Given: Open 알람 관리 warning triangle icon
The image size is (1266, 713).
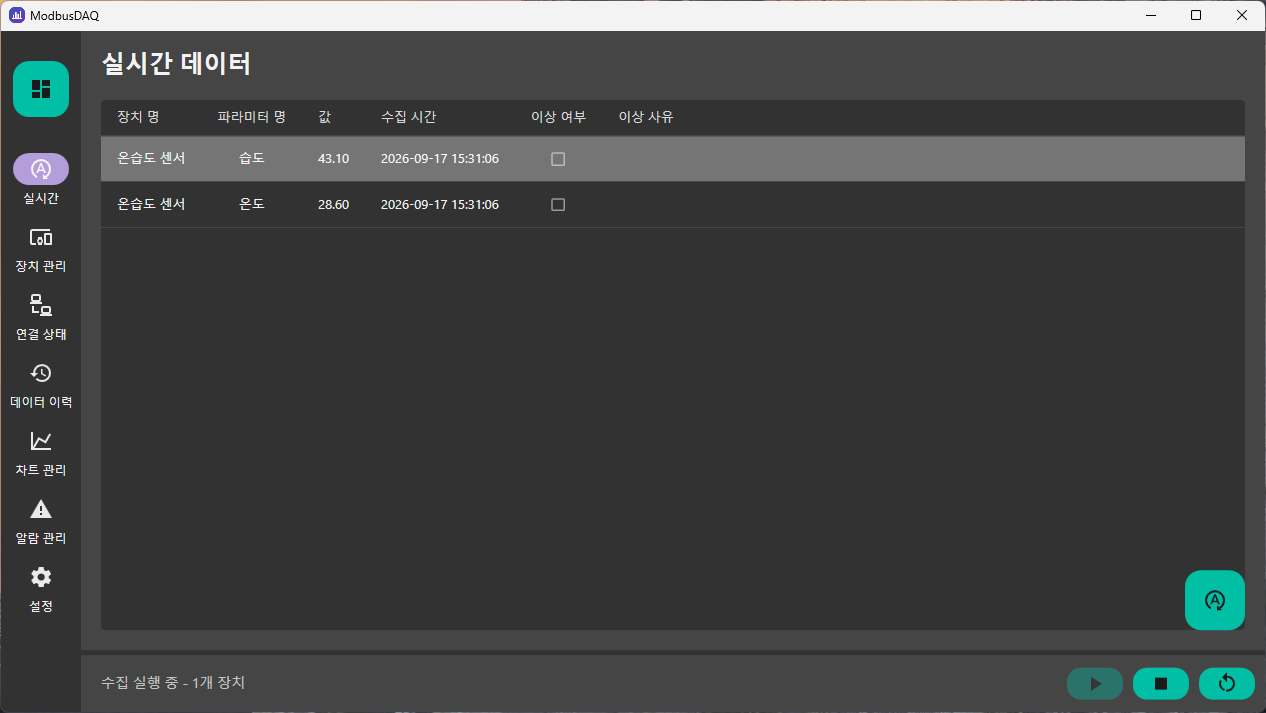Looking at the screenshot, I should tap(41, 509).
